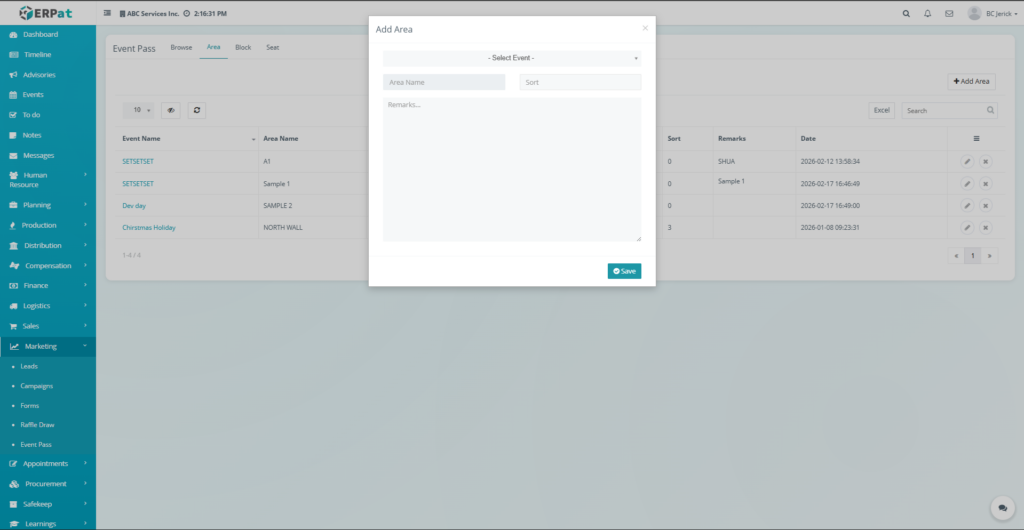Go to Timeline in sidebar
The image size is (1024, 530).
point(48,55)
